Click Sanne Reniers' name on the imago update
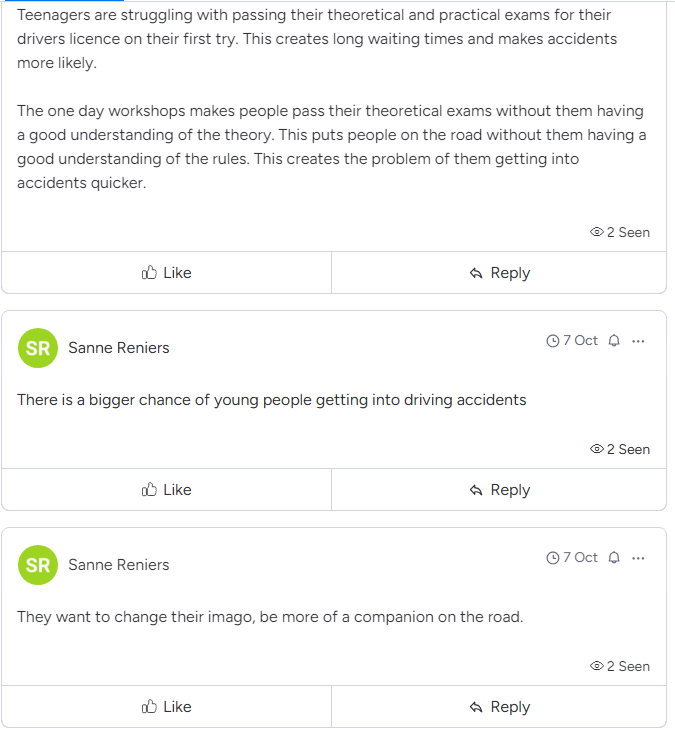675x736 pixels. [119, 565]
